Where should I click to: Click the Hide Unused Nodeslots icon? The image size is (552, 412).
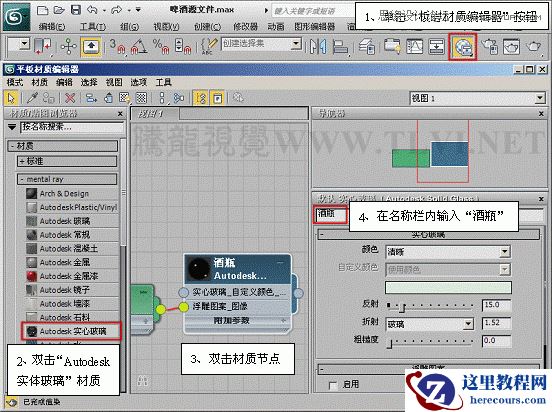[108, 98]
